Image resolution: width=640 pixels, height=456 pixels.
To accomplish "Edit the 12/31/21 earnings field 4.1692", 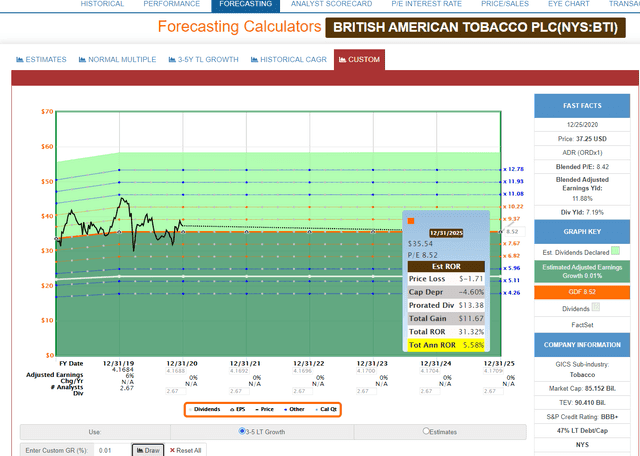I will click(x=239, y=371).
